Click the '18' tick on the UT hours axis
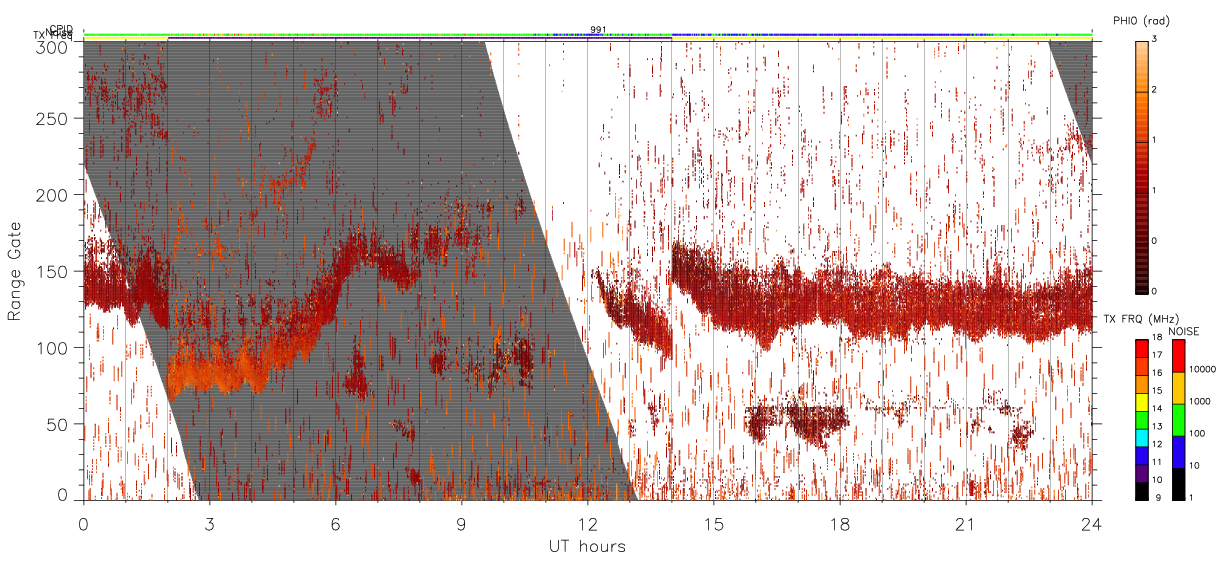 pos(839,523)
